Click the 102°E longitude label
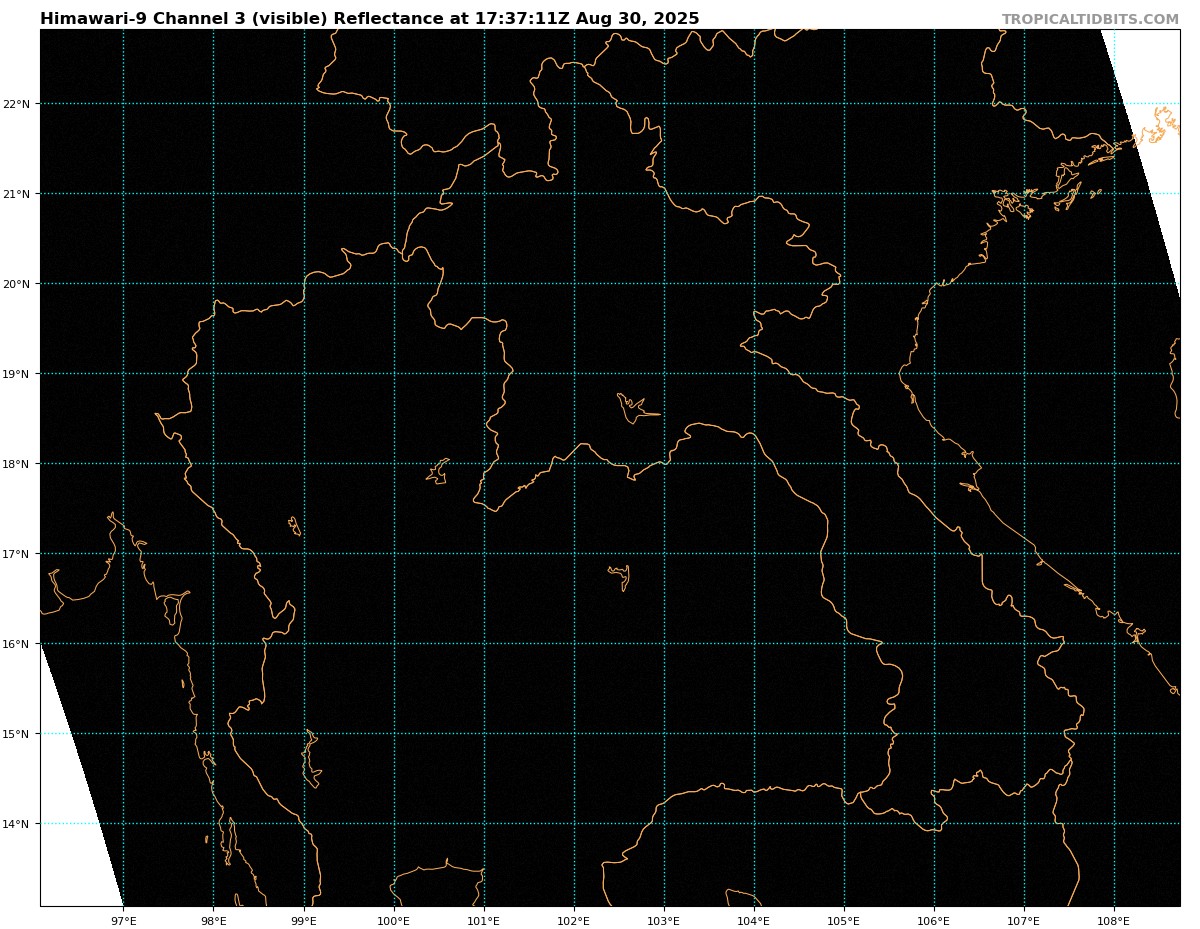 [574, 920]
